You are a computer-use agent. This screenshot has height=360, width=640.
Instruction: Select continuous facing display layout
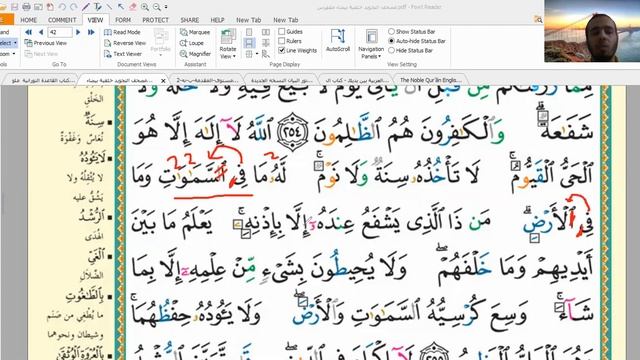(x=266, y=43)
